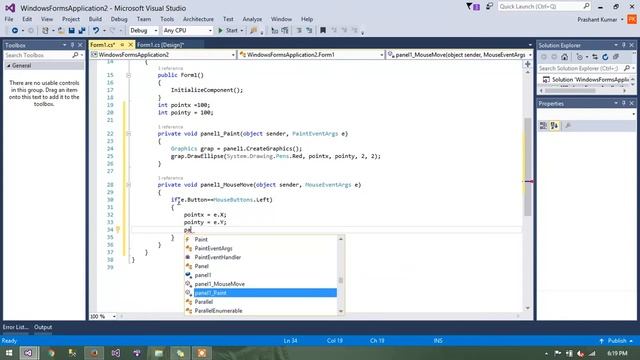
Task: Open the Error List tab
Action: 15,327
